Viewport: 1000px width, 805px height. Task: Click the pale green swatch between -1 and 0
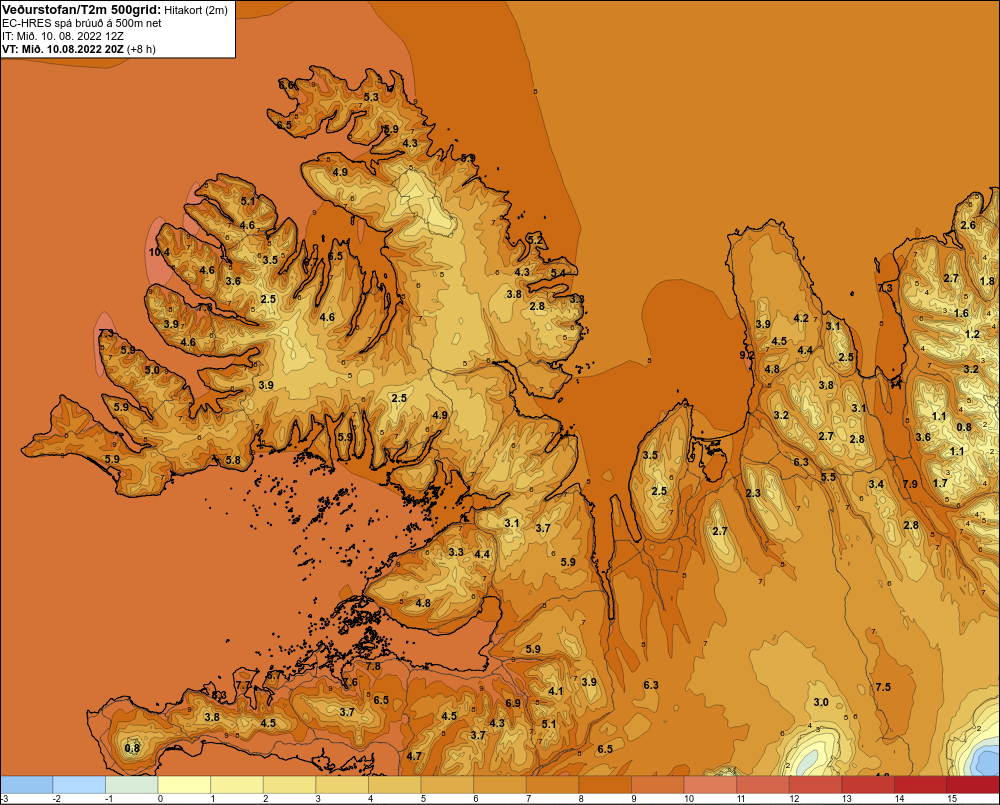tap(131, 785)
